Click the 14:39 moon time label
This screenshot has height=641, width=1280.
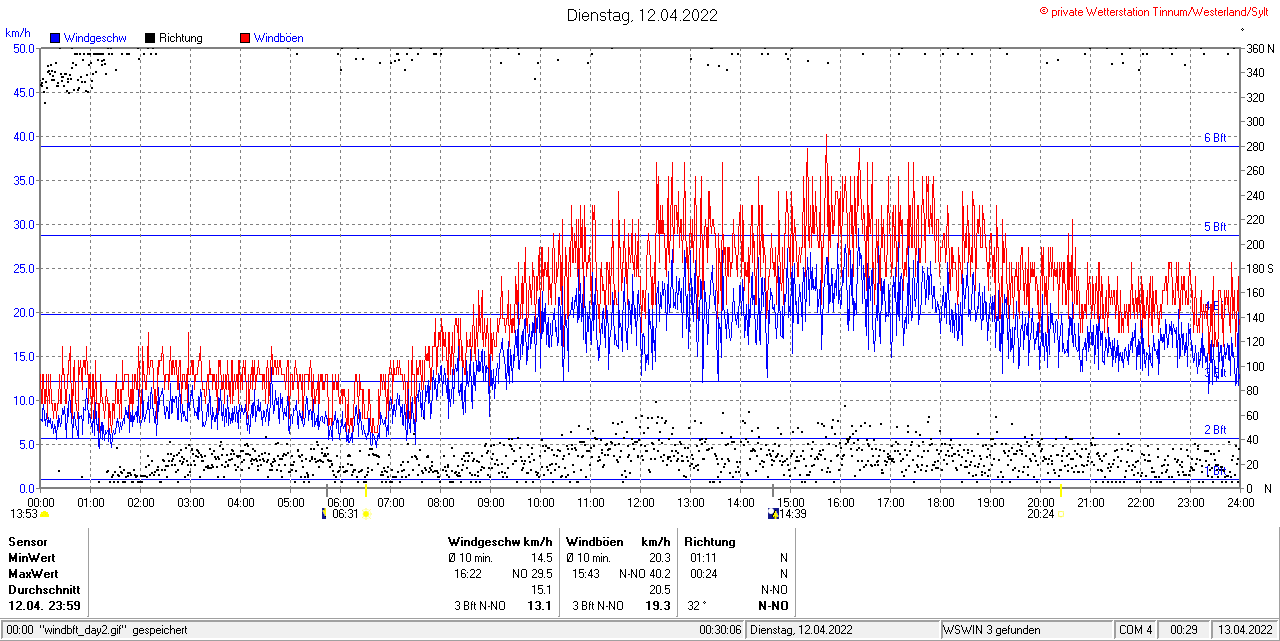793,514
